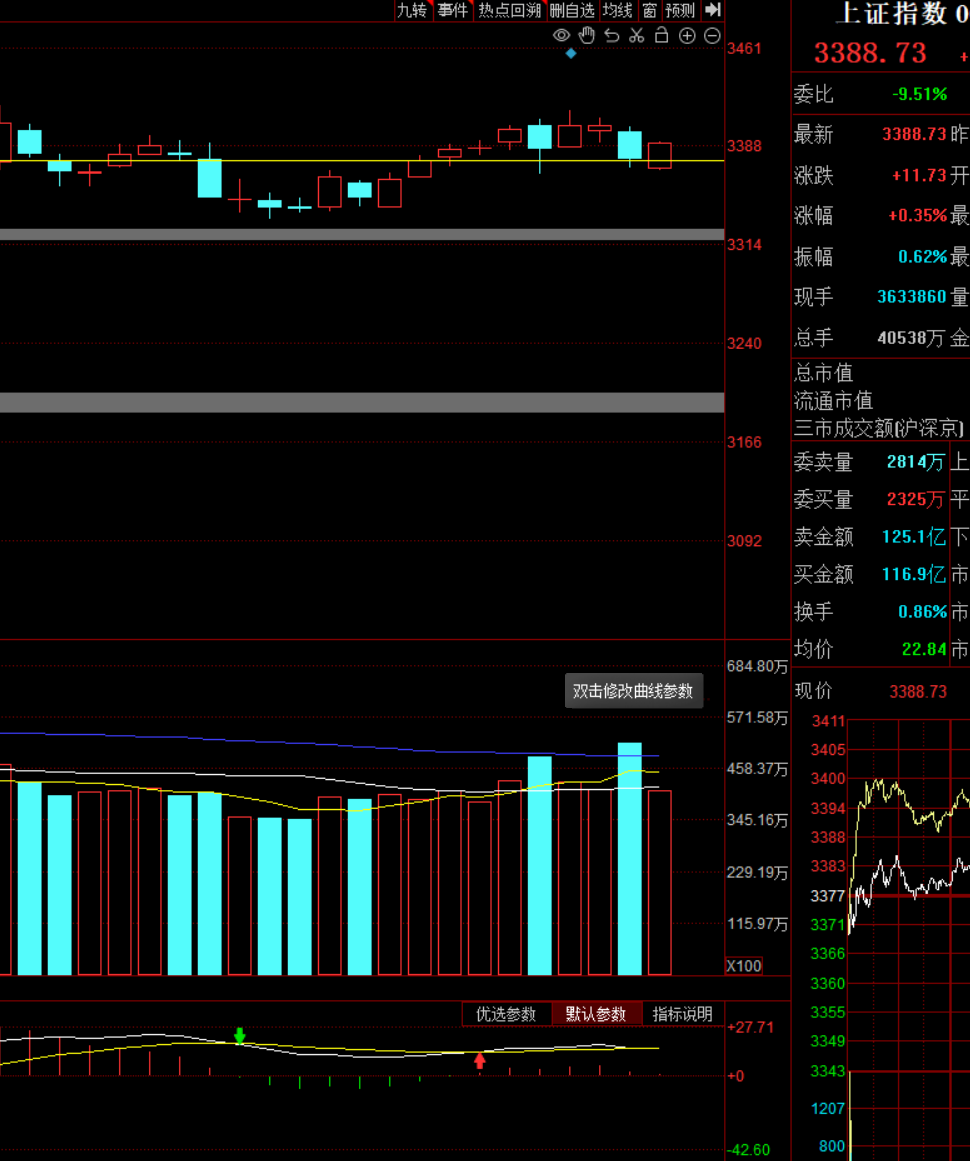Click the 委比 value -9.51%
The image size is (970, 1161).
pyautogui.click(x=919, y=94)
